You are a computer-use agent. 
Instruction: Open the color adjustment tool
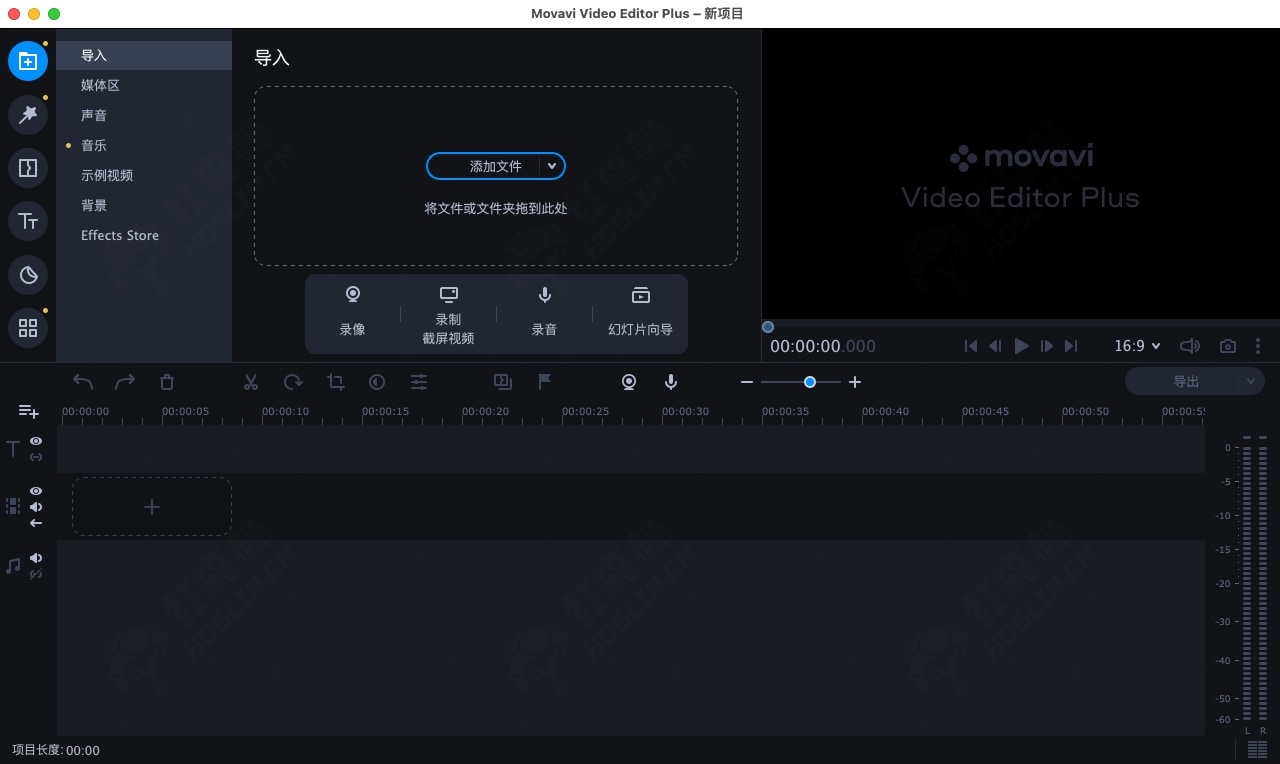[x=377, y=382]
